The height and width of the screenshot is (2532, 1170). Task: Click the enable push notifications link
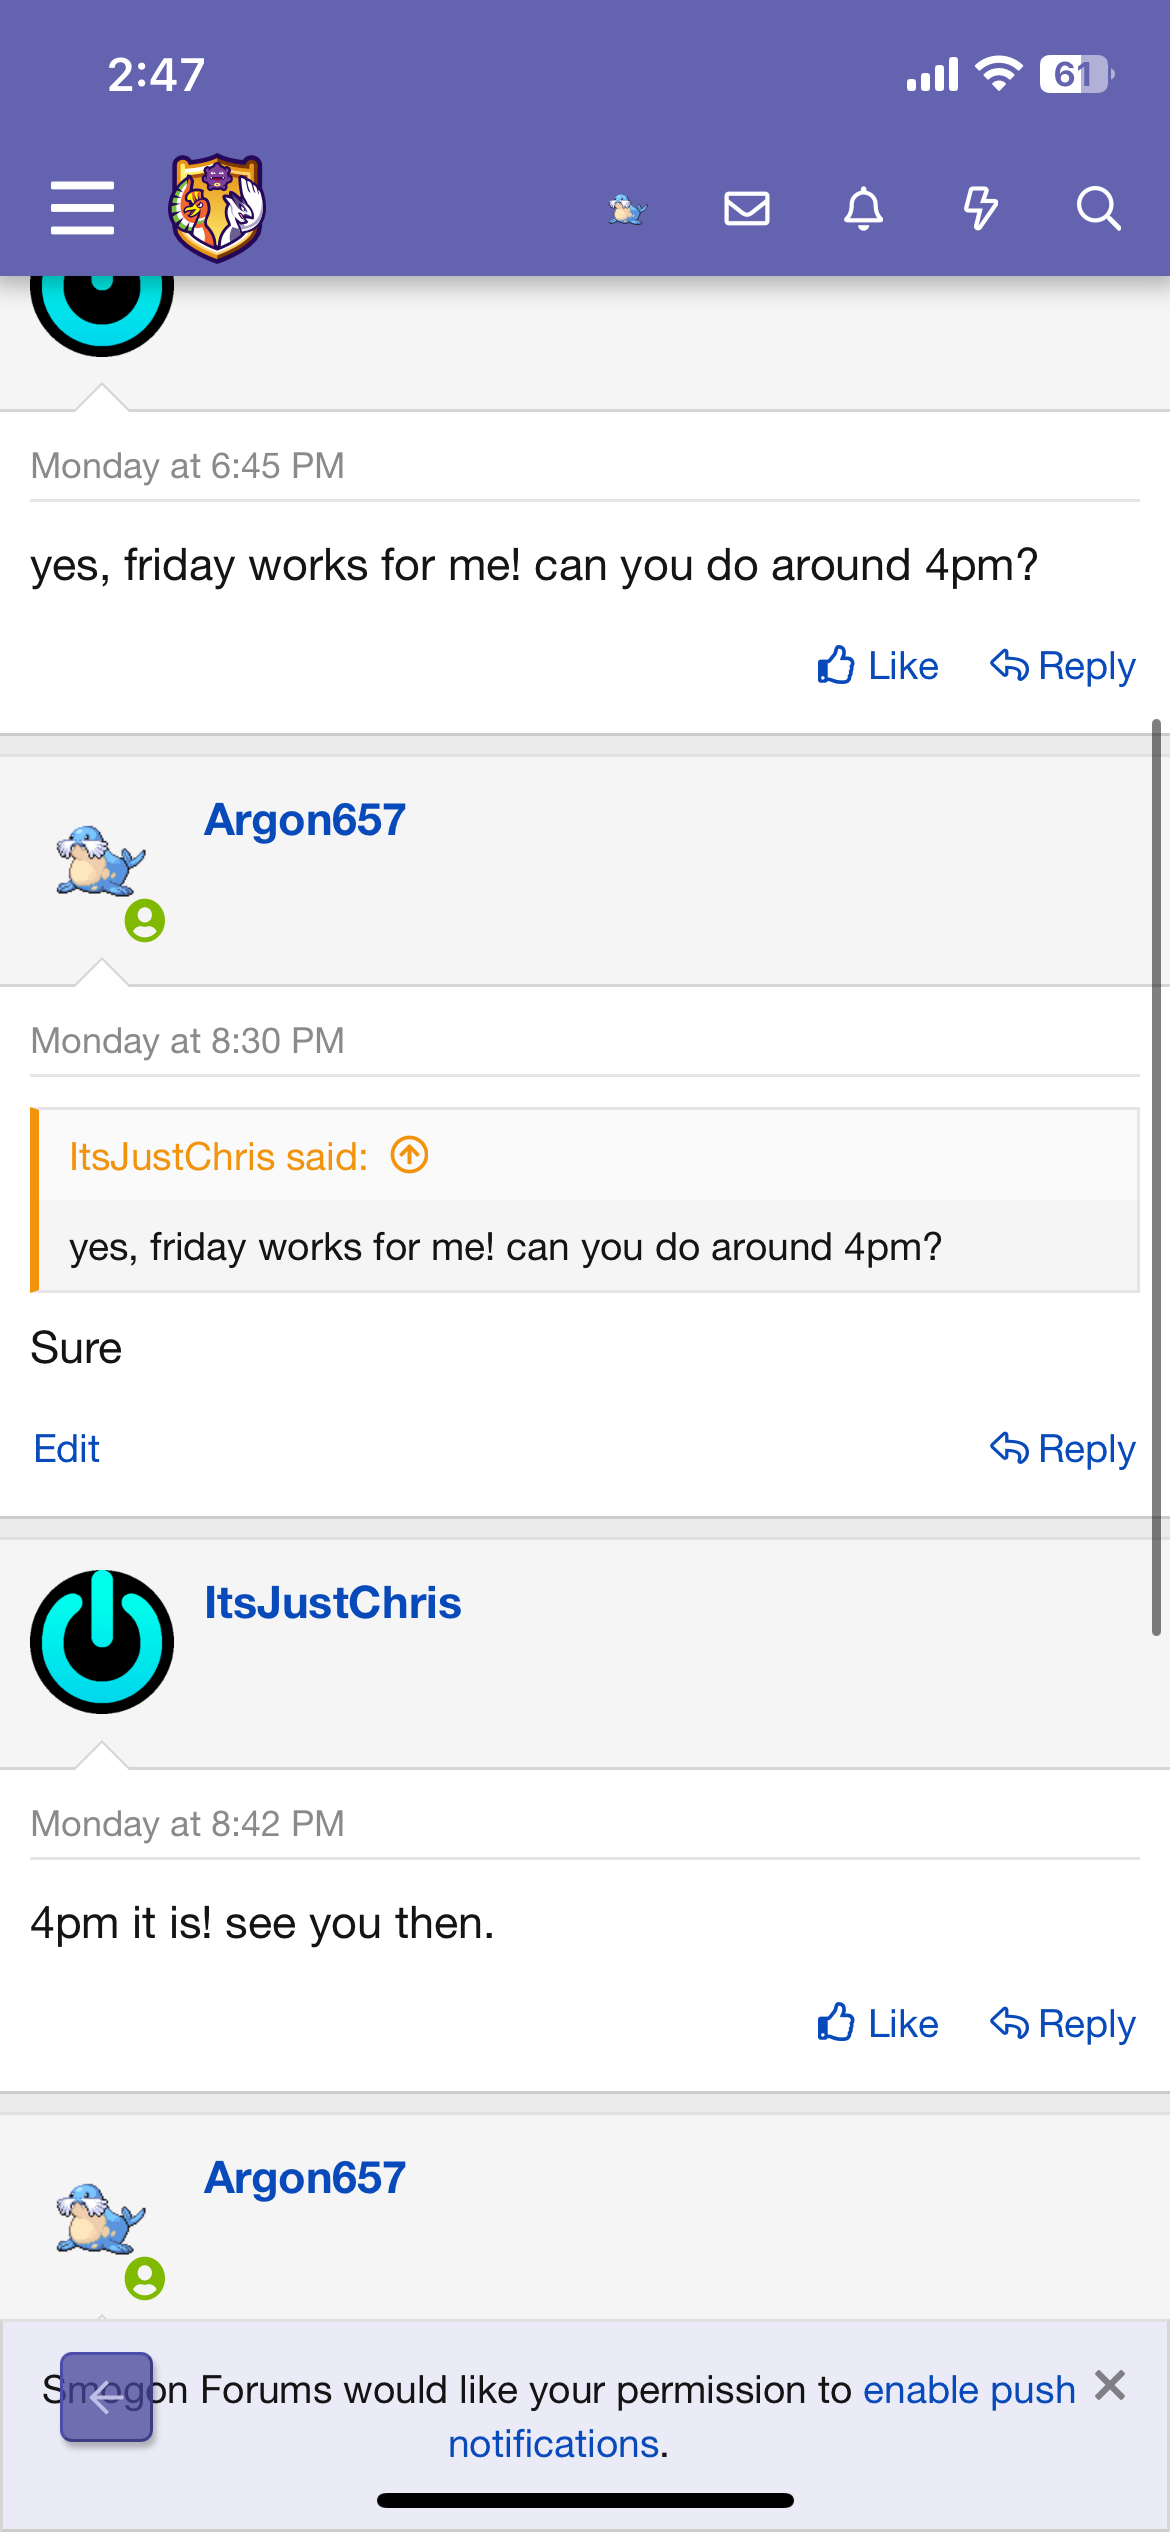968,2390
